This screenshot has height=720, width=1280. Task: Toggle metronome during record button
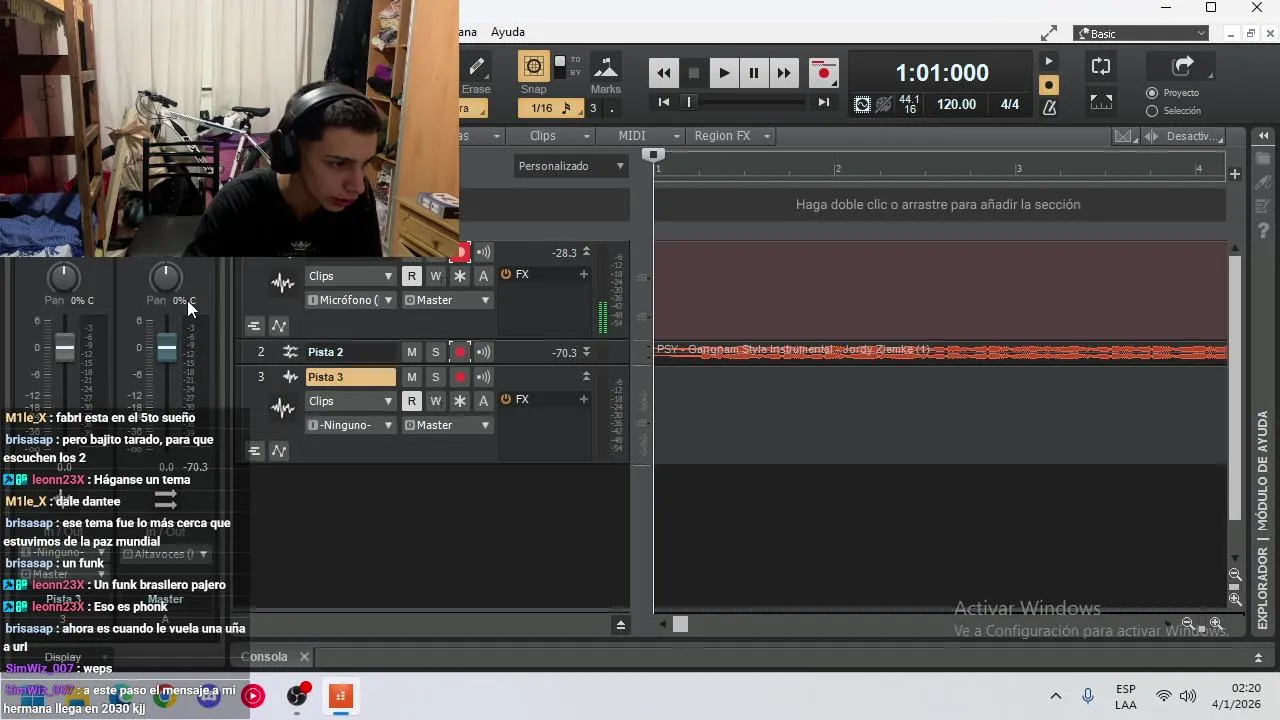1048,85
